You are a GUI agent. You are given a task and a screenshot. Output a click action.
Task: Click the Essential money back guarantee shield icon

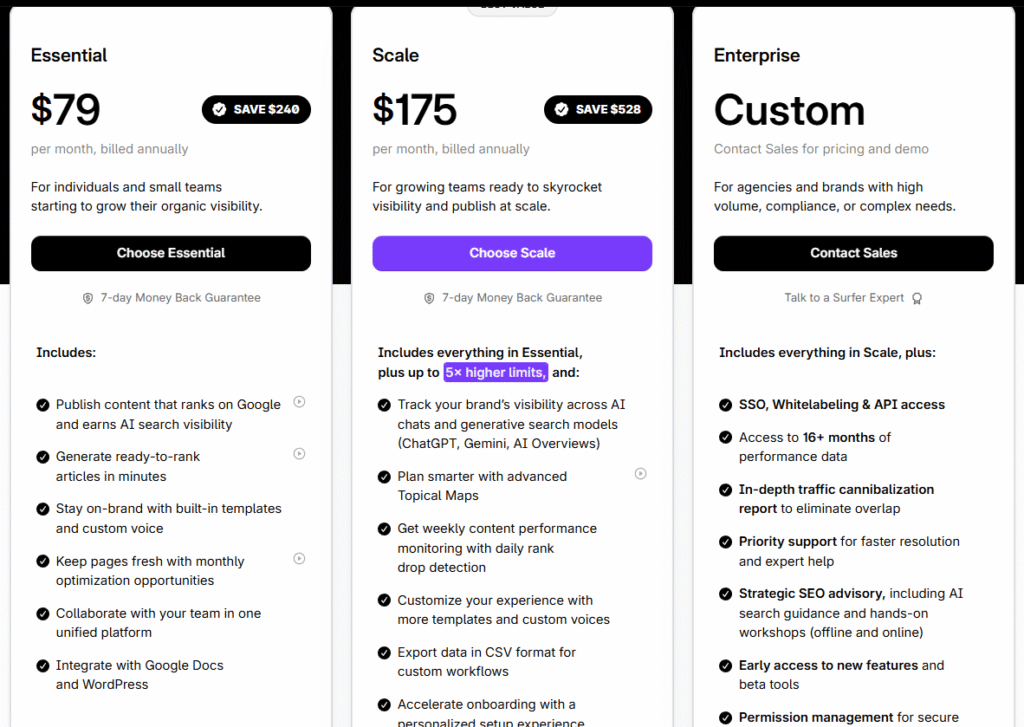(x=88, y=298)
